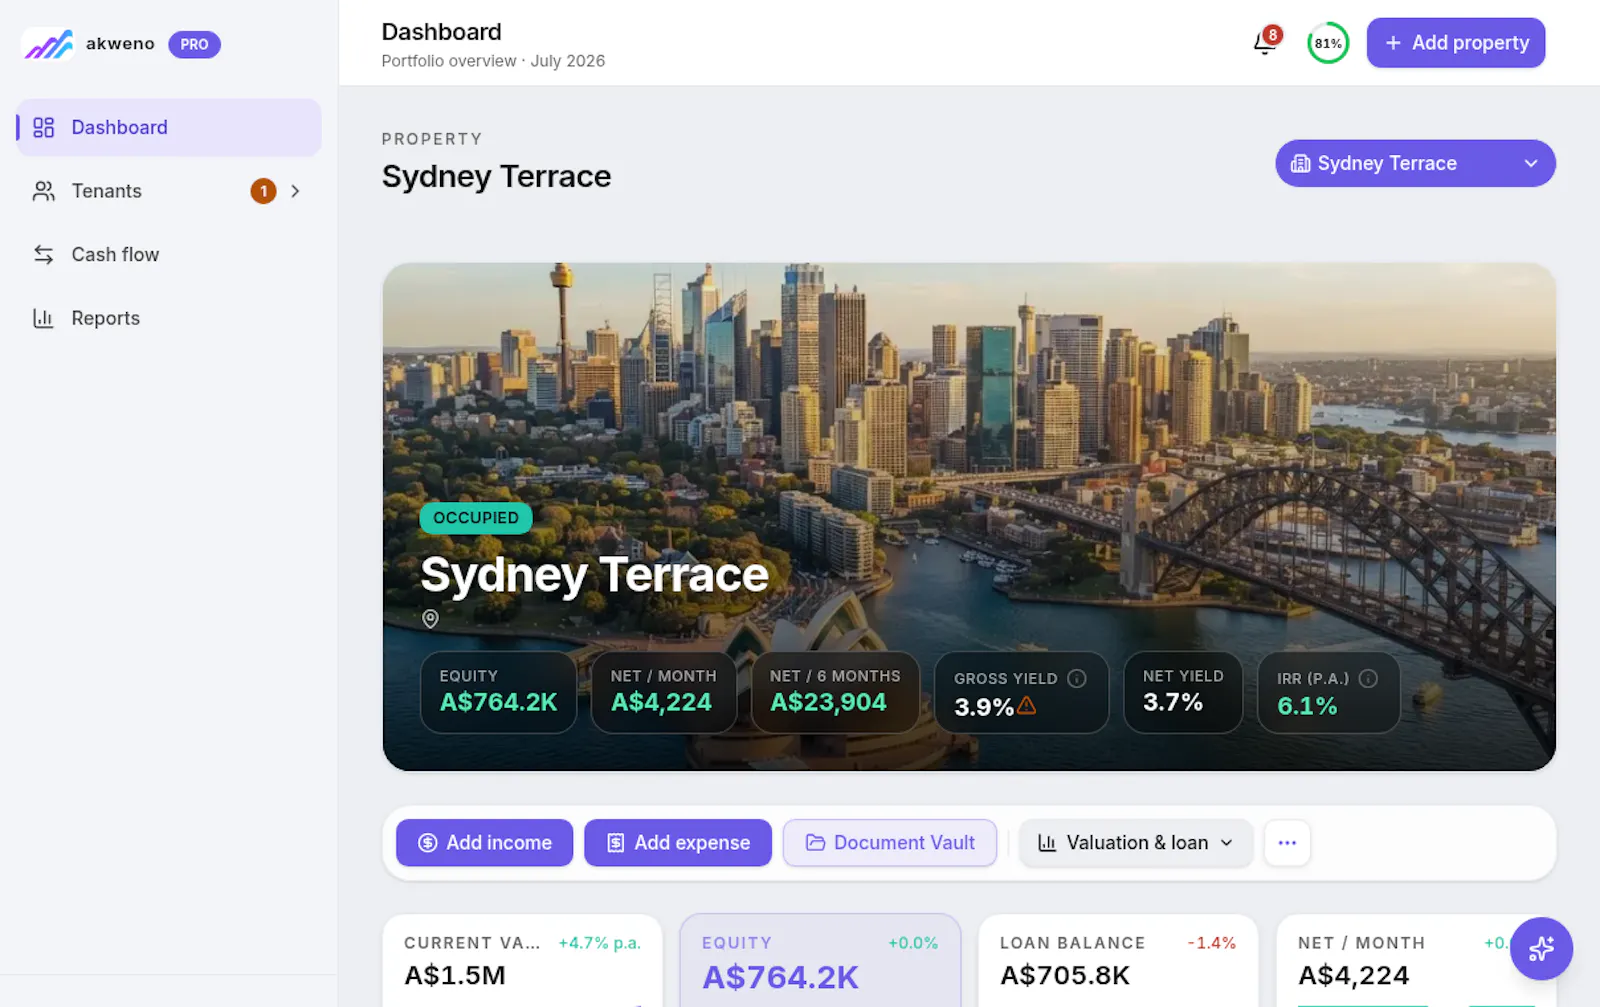Open the Document Vault
The width and height of the screenshot is (1600, 1007).
pos(890,843)
